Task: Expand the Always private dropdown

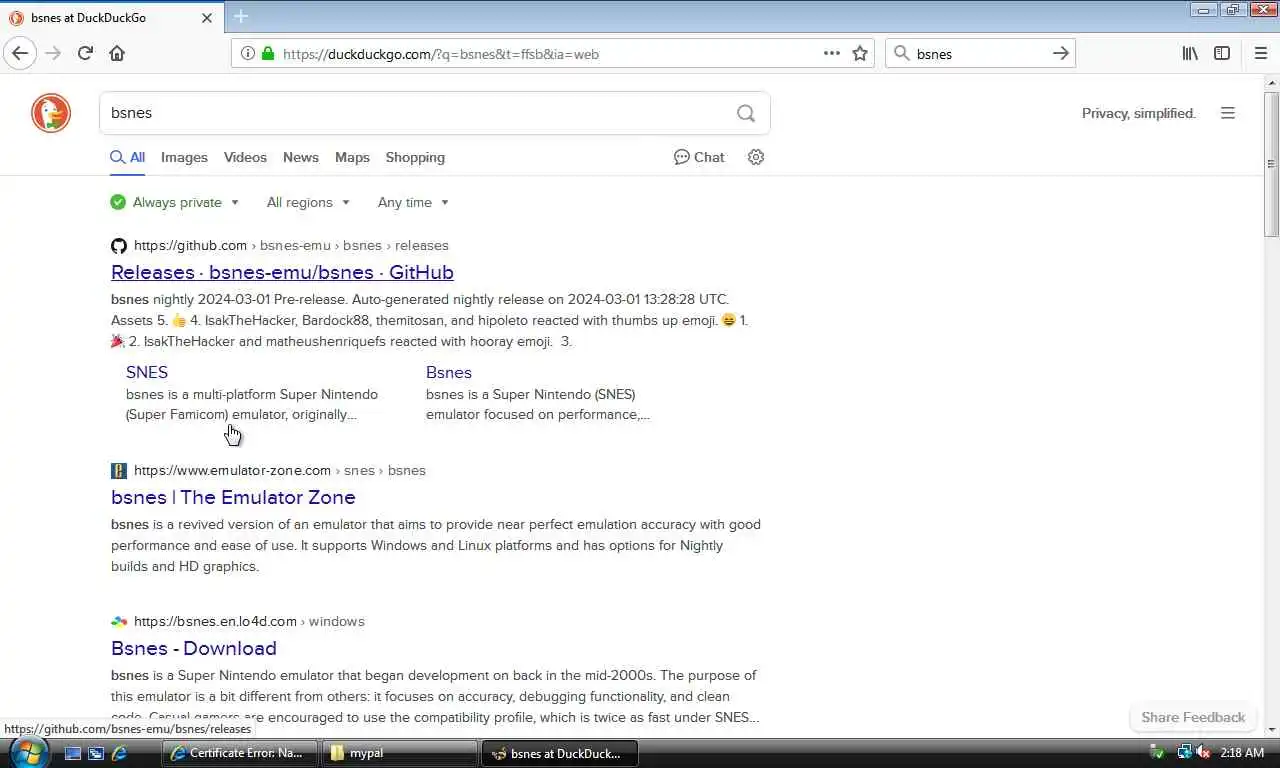Action: click(175, 202)
